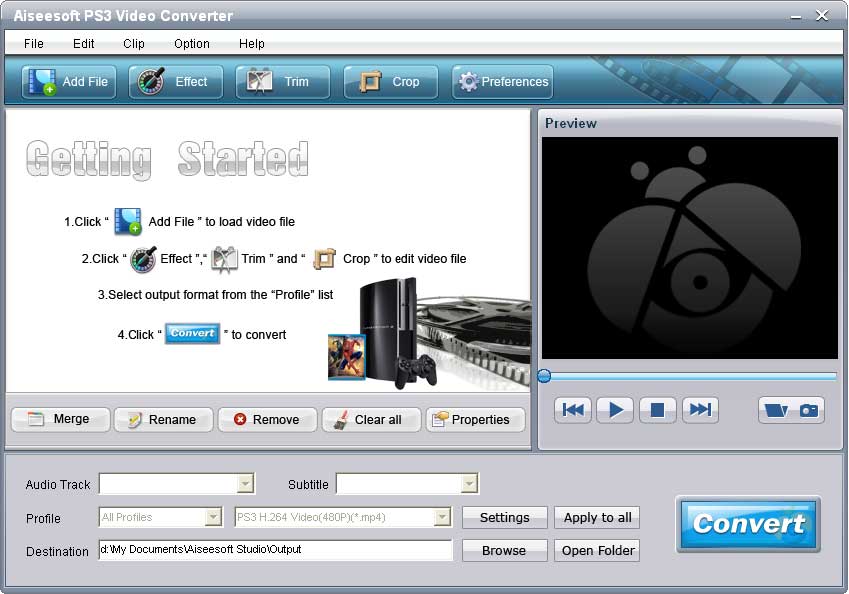The height and width of the screenshot is (594, 849).
Task: Click the Effect icon in step 2
Action: pyautogui.click(x=143, y=259)
